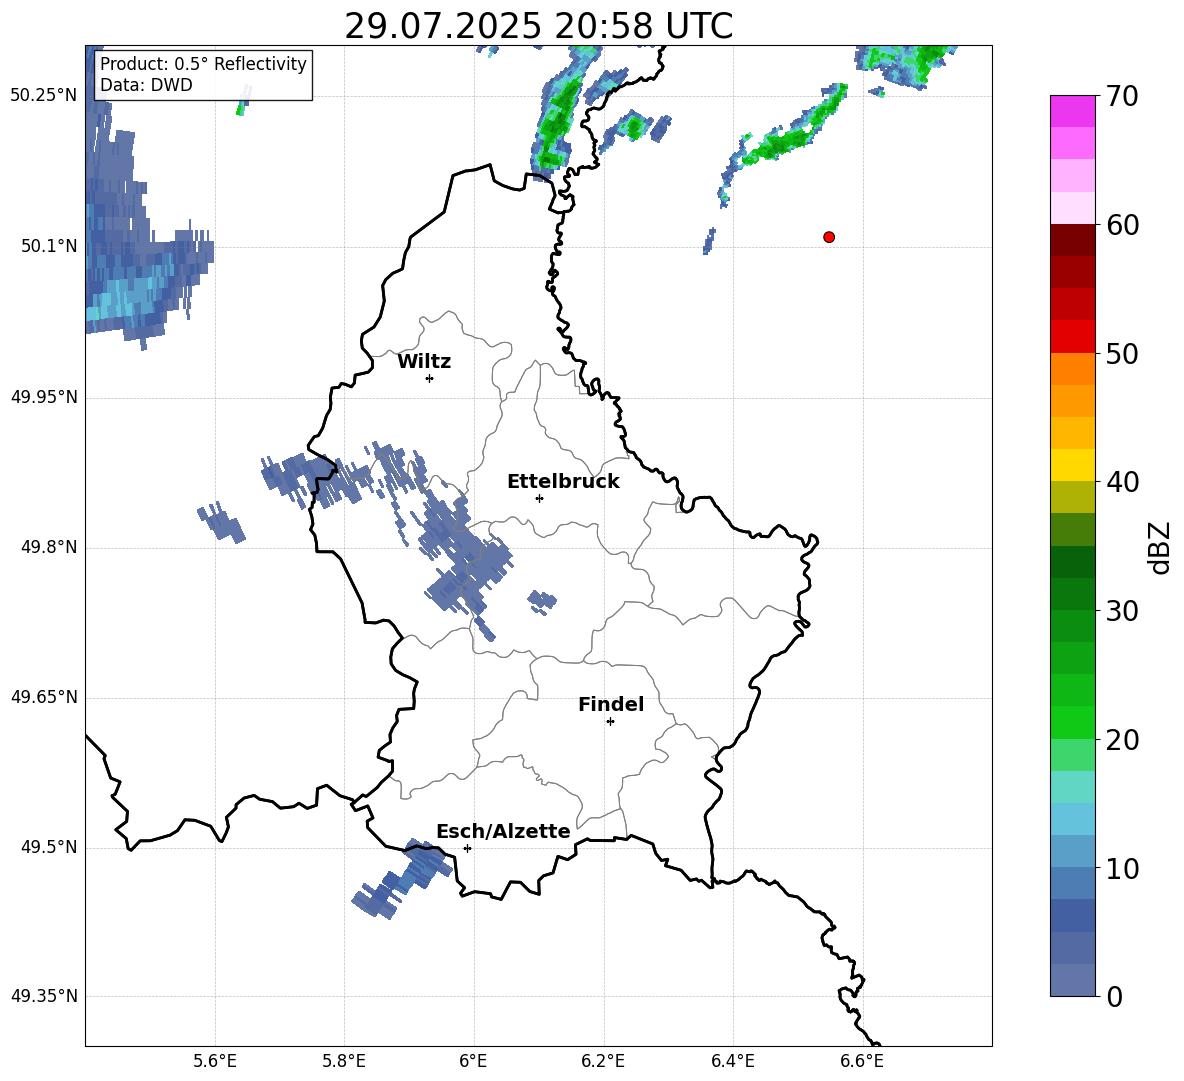
Task: Click the 5.6°E longitude tick label
Action: (x=214, y=1061)
